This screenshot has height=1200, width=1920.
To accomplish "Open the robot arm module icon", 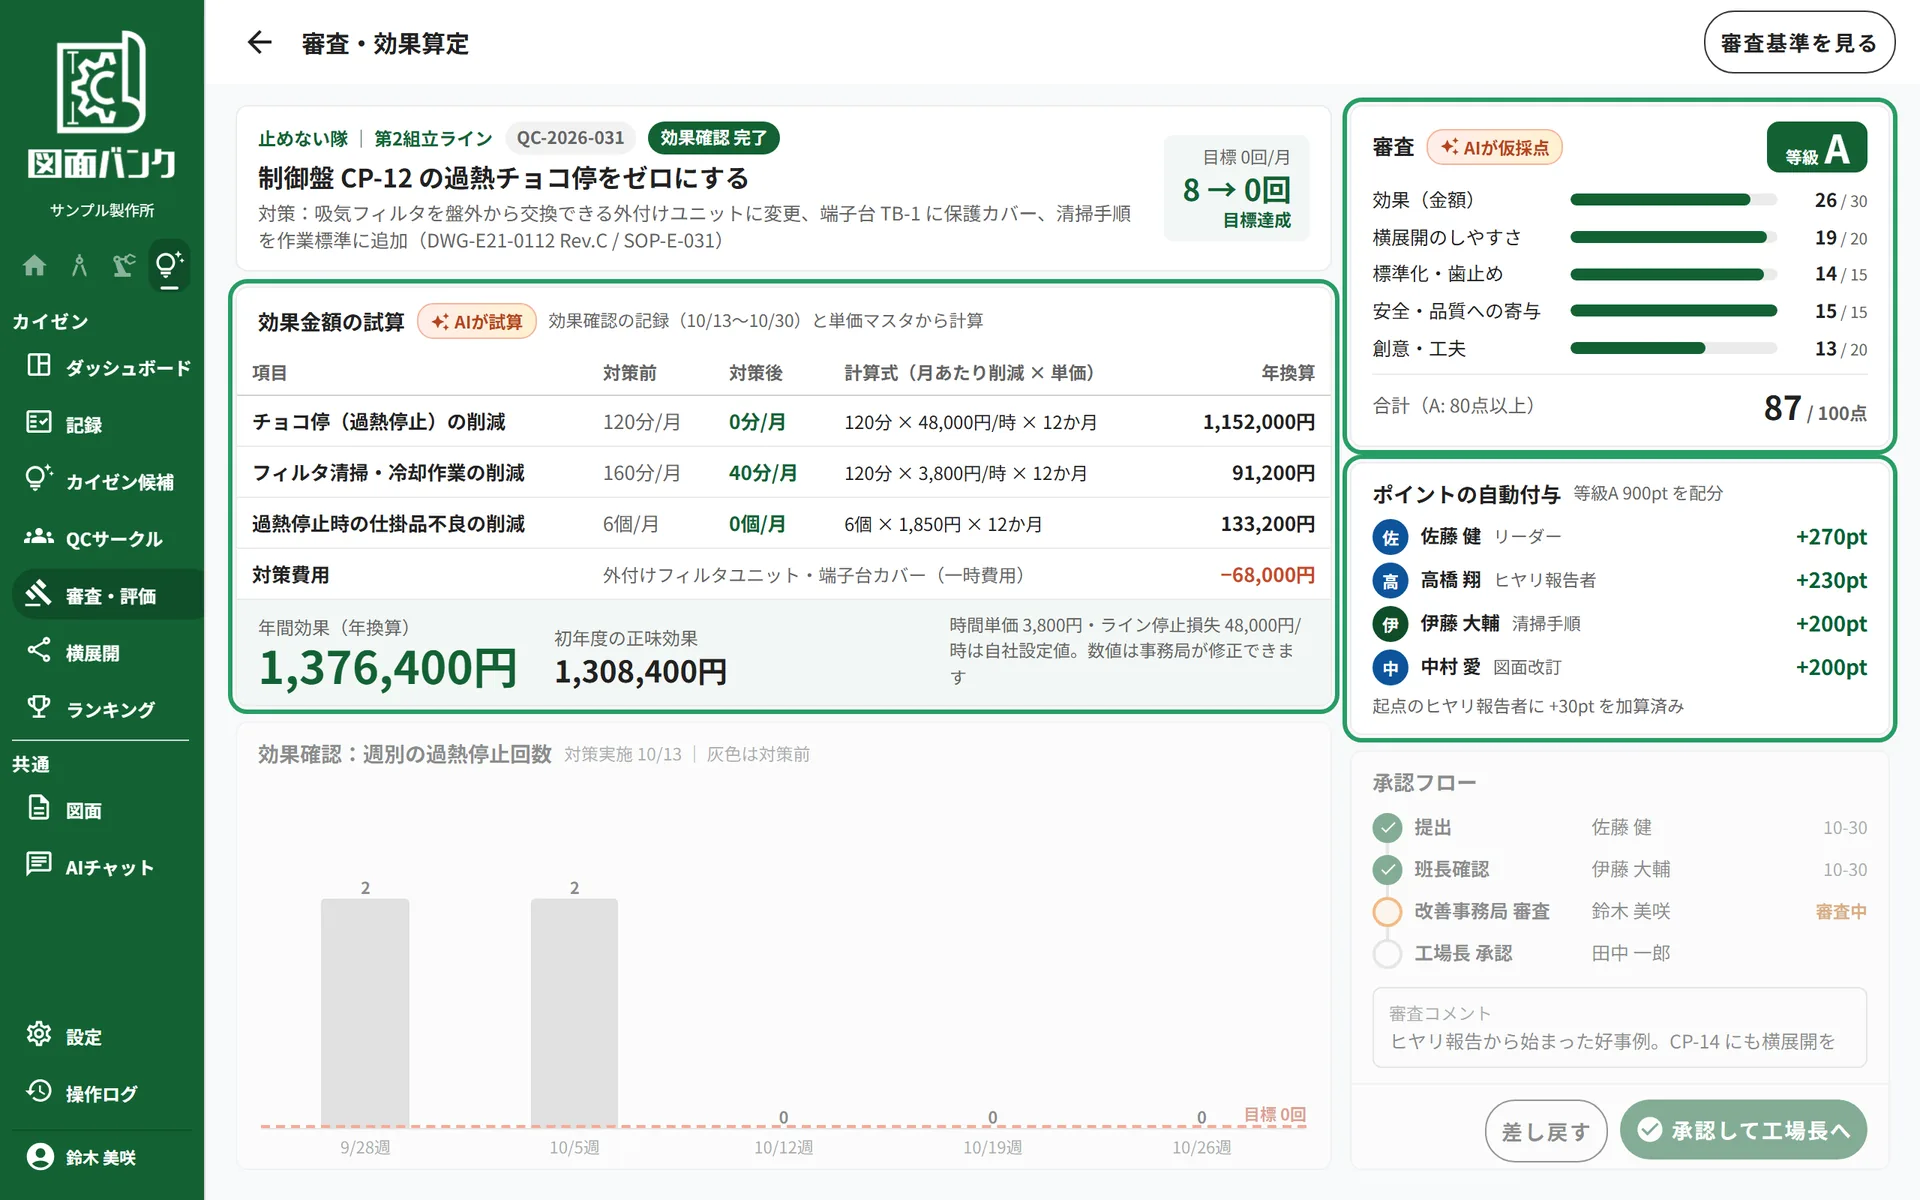I will [124, 265].
